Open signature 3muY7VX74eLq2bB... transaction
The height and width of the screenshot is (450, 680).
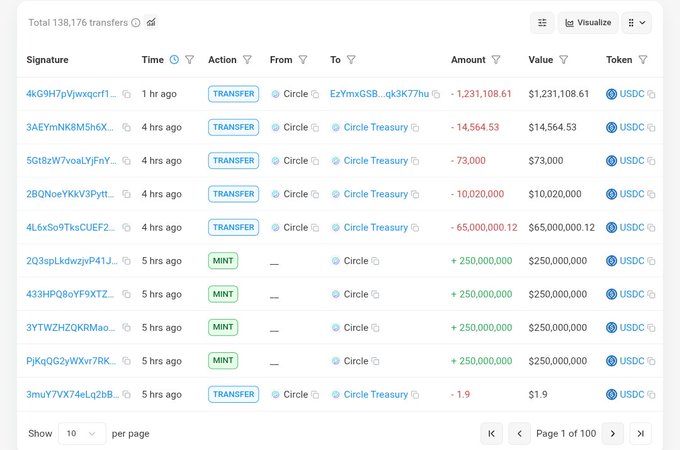click(72, 394)
